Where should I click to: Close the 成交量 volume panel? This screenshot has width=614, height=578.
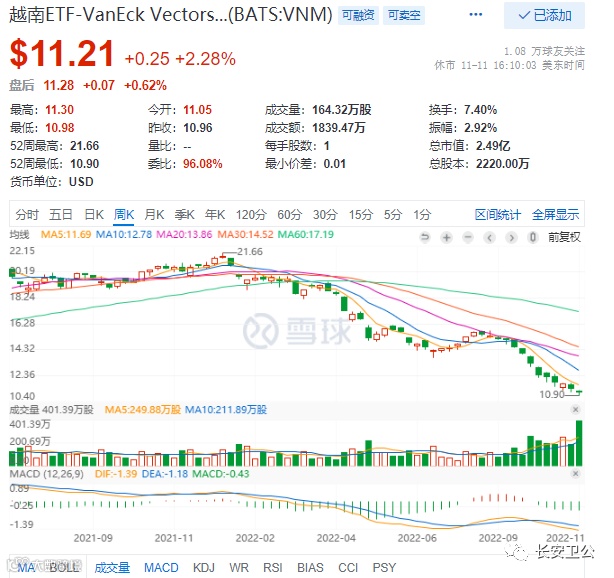tap(575, 410)
